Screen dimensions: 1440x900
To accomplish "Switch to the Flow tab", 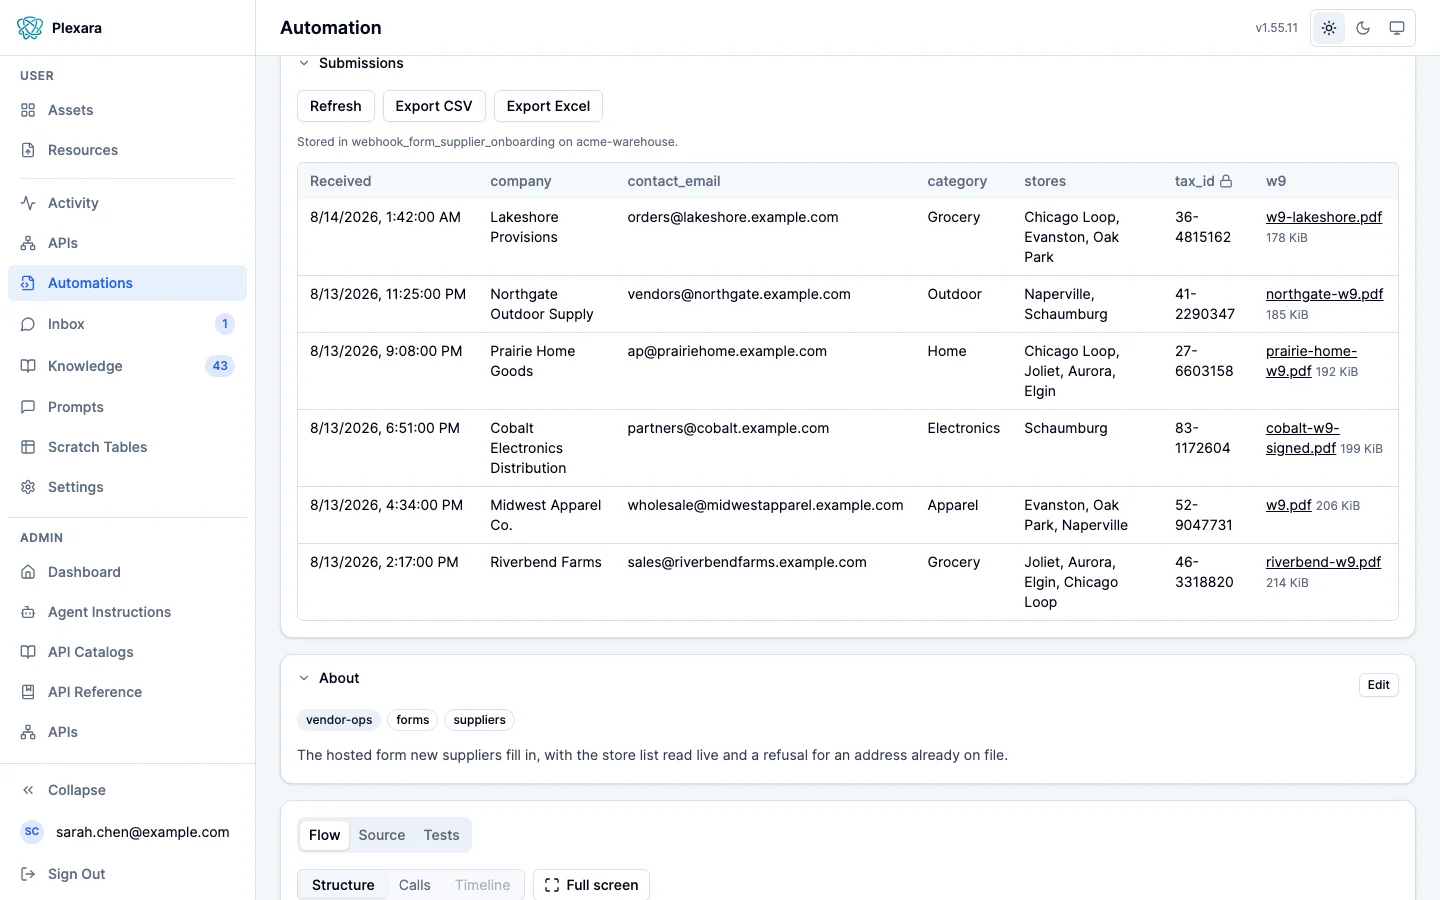I will point(324,835).
